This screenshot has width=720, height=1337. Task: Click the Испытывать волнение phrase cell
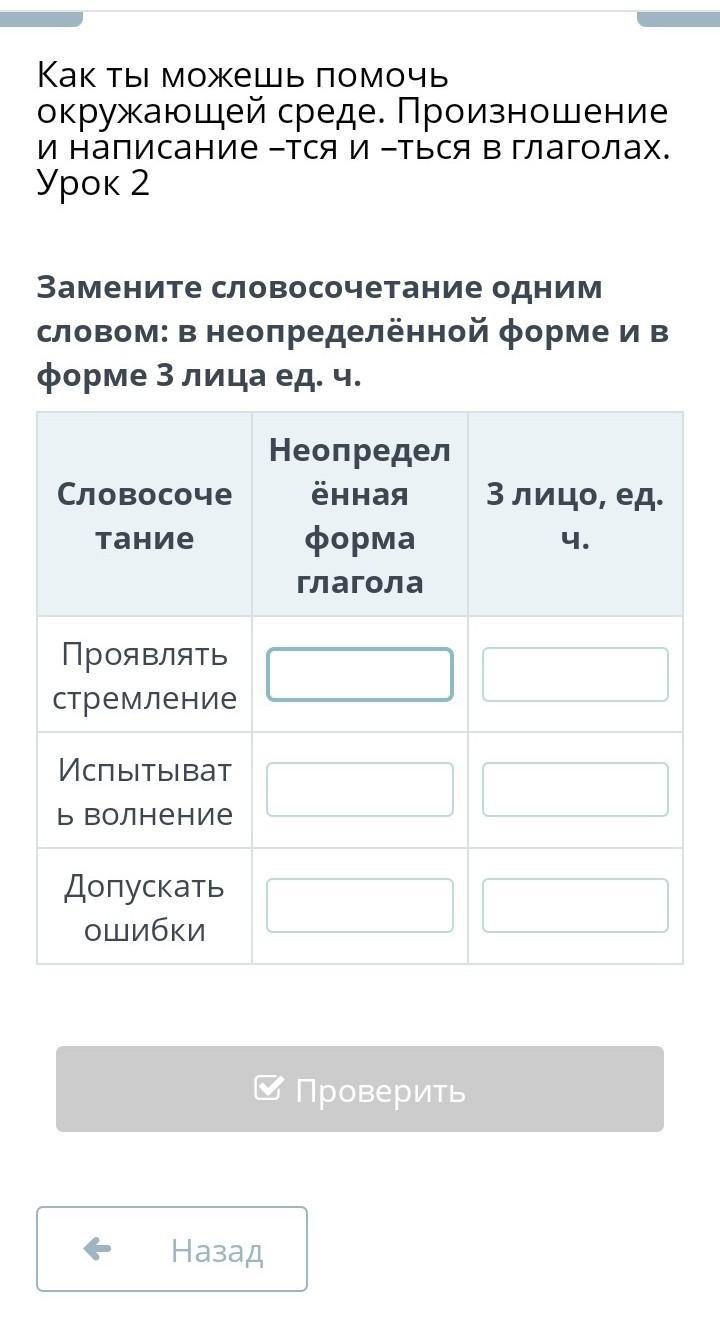point(144,790)
